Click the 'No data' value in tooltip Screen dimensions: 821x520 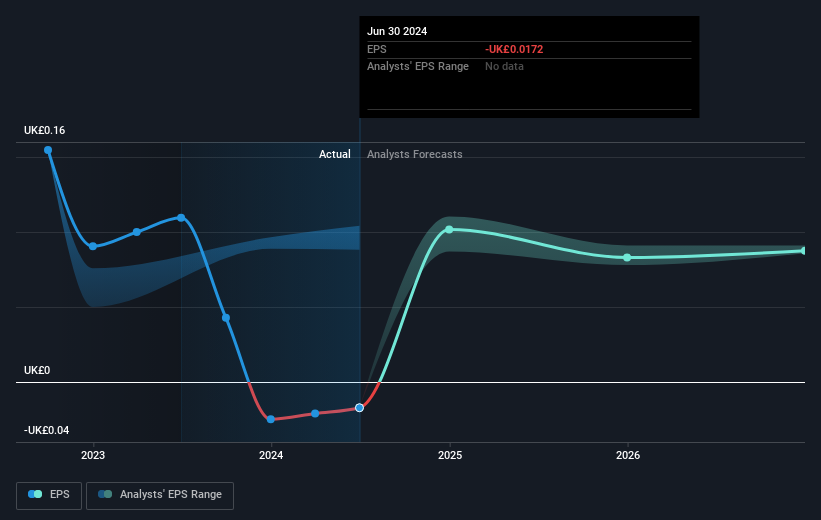point(504,67)
